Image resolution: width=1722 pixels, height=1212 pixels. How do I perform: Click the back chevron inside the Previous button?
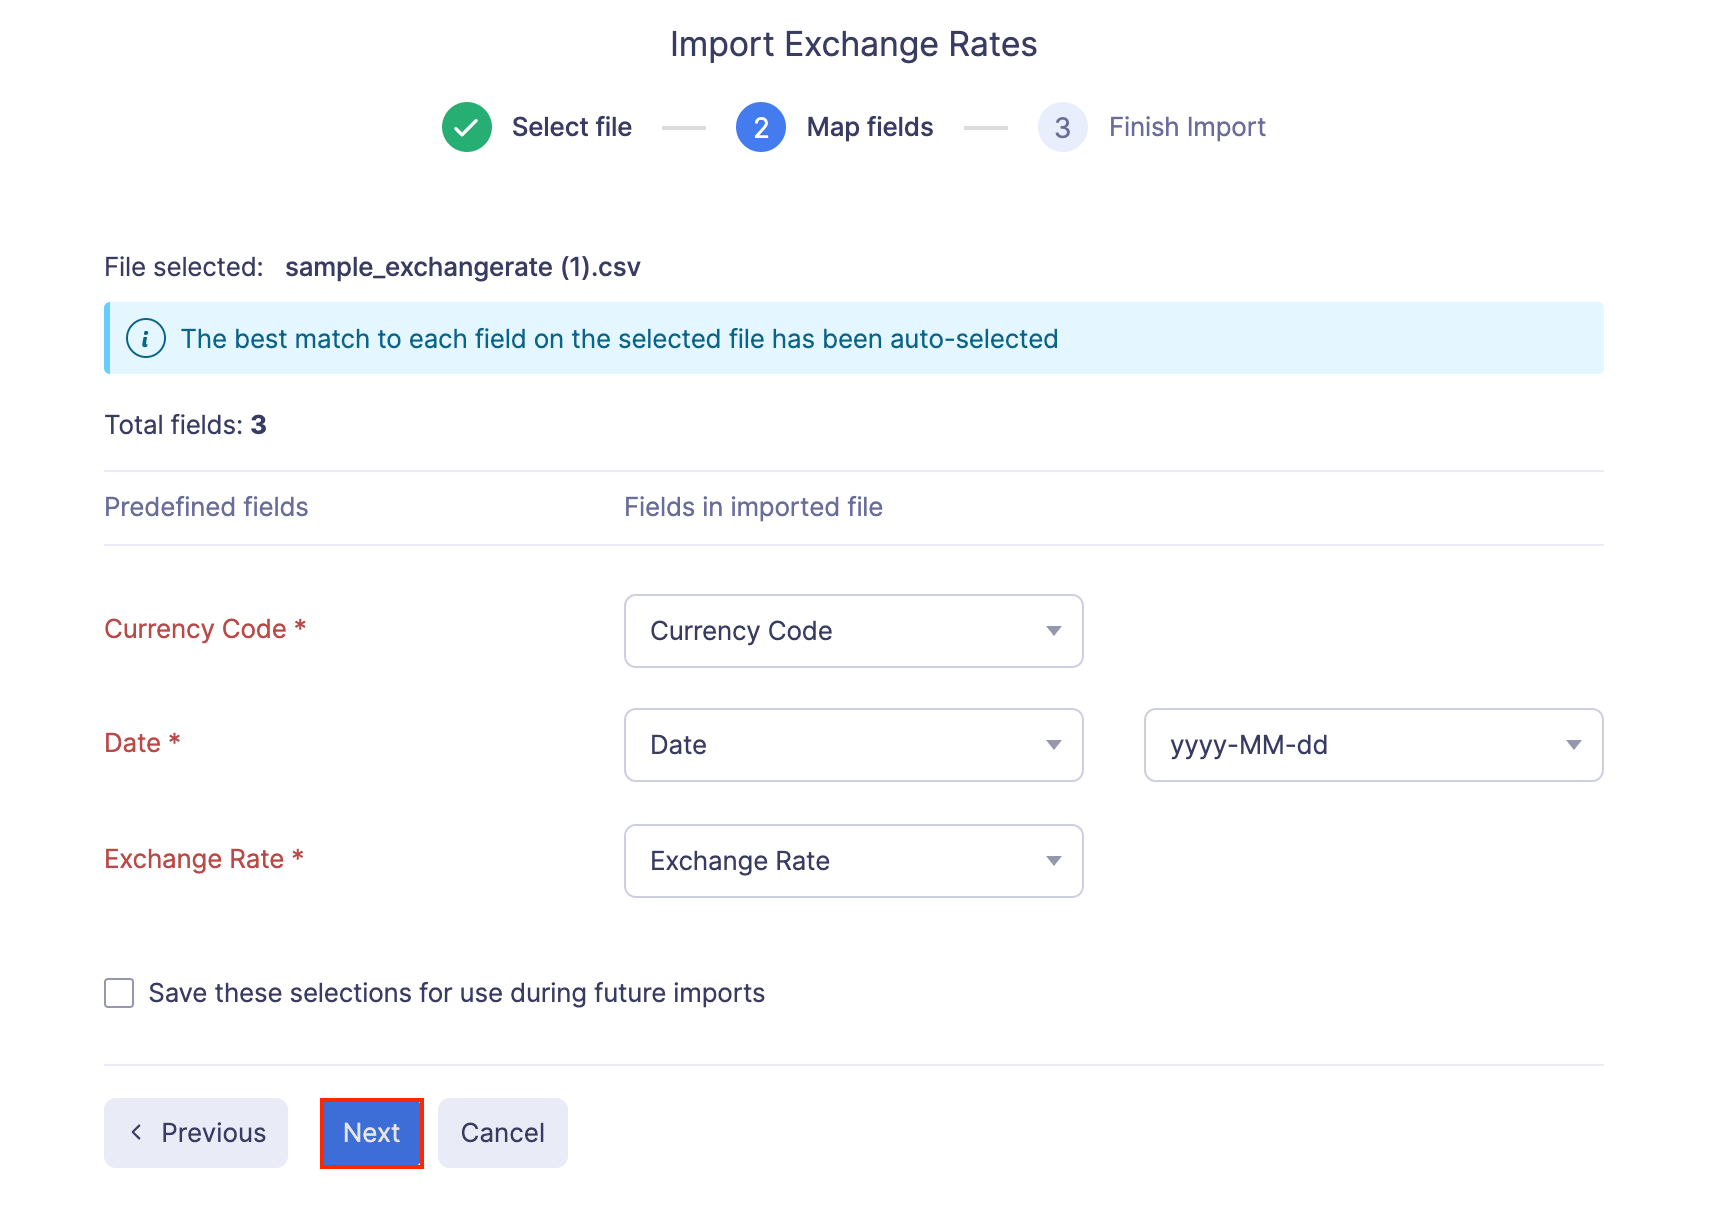point(137,1133)
